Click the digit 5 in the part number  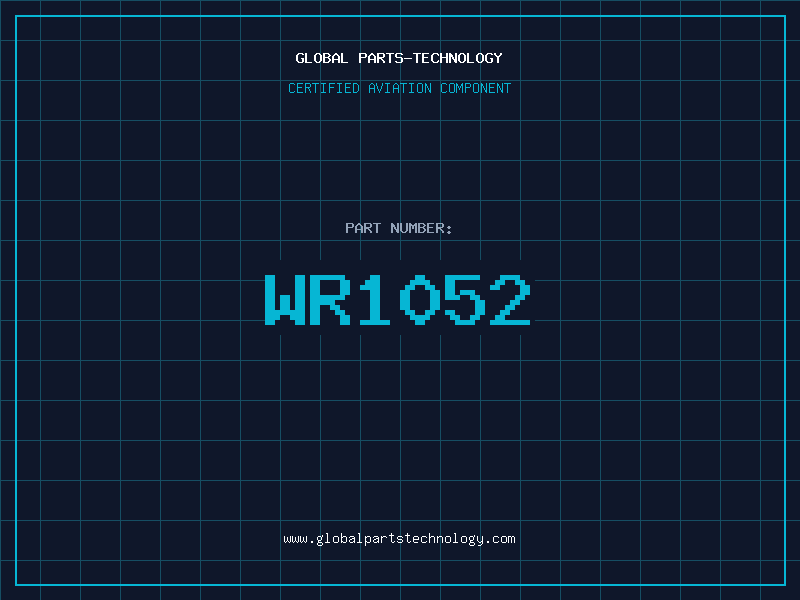coord(466,299)
